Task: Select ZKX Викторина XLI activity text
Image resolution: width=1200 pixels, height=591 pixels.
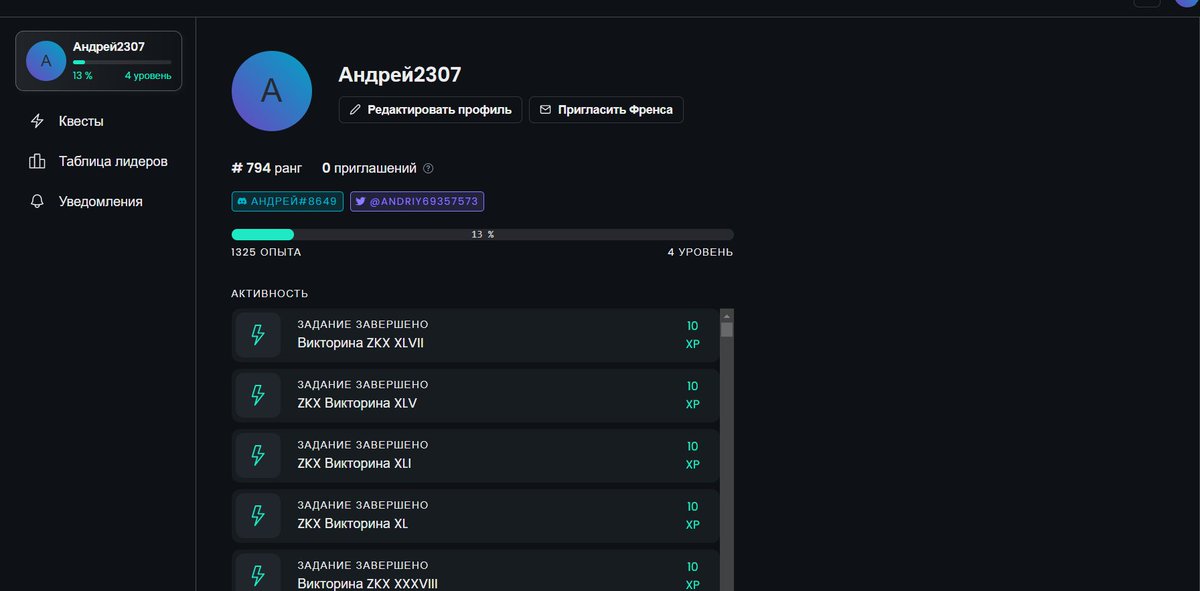Action: tap(354, 463)
